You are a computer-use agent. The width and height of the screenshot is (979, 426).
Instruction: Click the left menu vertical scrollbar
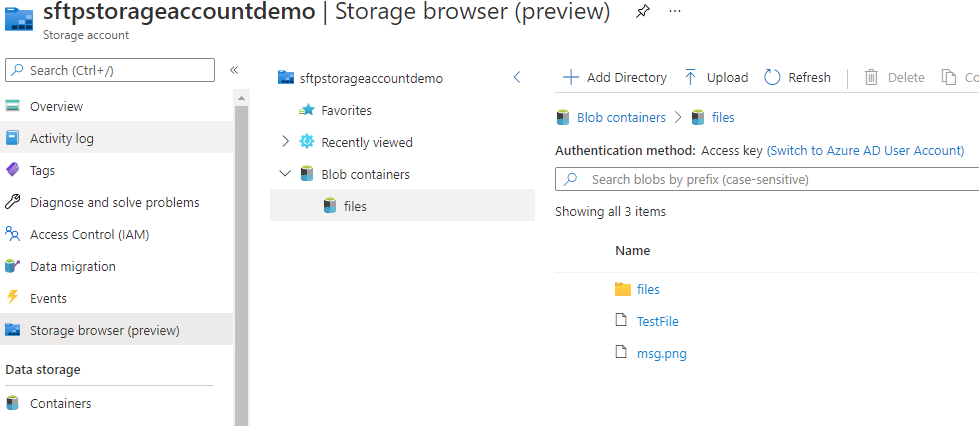pyautogui.click(x=242, y=265)
